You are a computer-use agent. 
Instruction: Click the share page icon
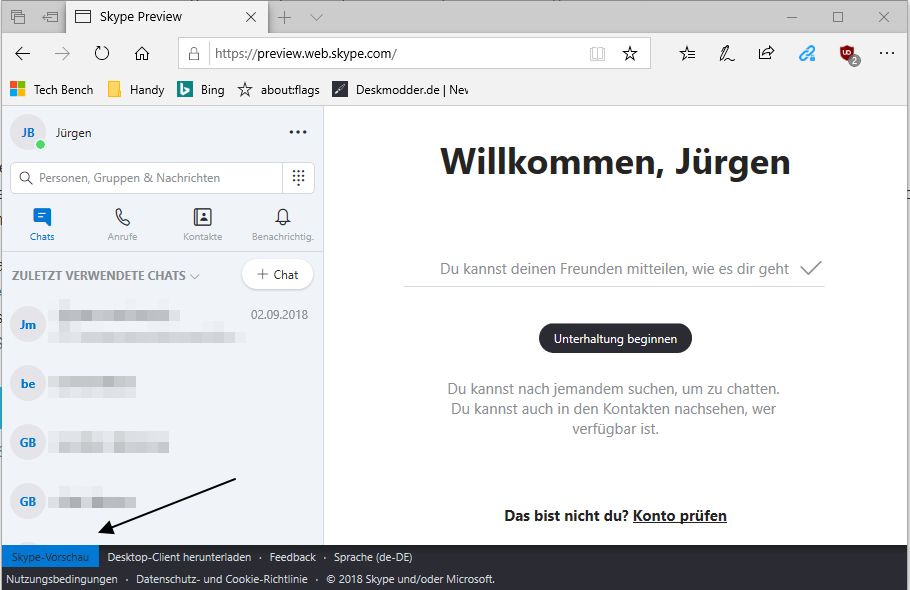pyautogui.click(x=766, y=53)
